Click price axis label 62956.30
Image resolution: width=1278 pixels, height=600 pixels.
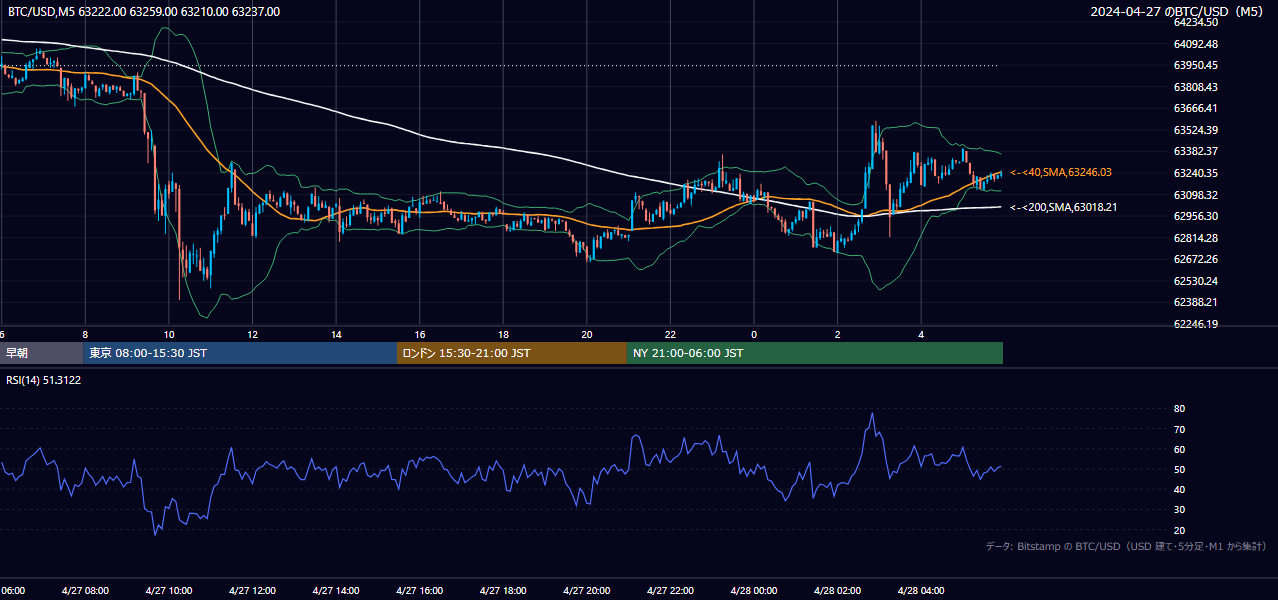click(1196, 216)
